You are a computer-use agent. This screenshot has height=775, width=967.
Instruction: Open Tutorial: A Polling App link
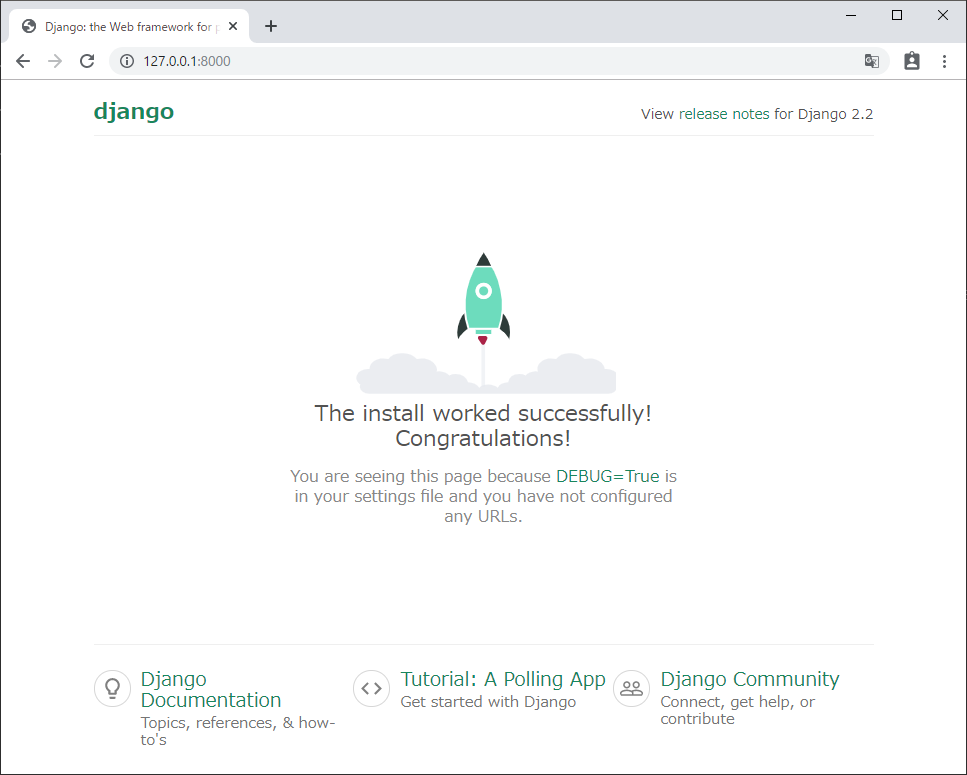(503, 679)
